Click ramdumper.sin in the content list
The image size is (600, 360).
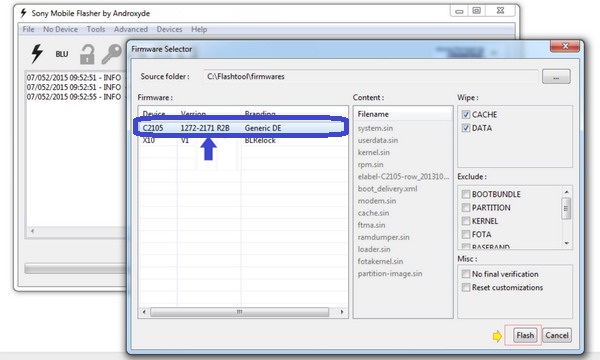click(383, 237)
